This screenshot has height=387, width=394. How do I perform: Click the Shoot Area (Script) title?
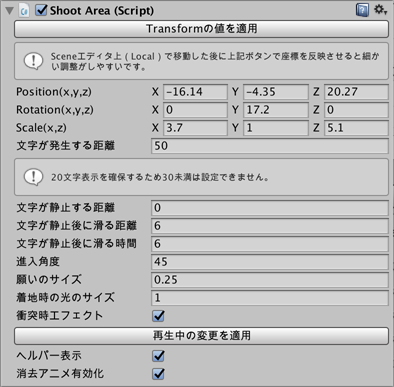[x=102, y=11]
